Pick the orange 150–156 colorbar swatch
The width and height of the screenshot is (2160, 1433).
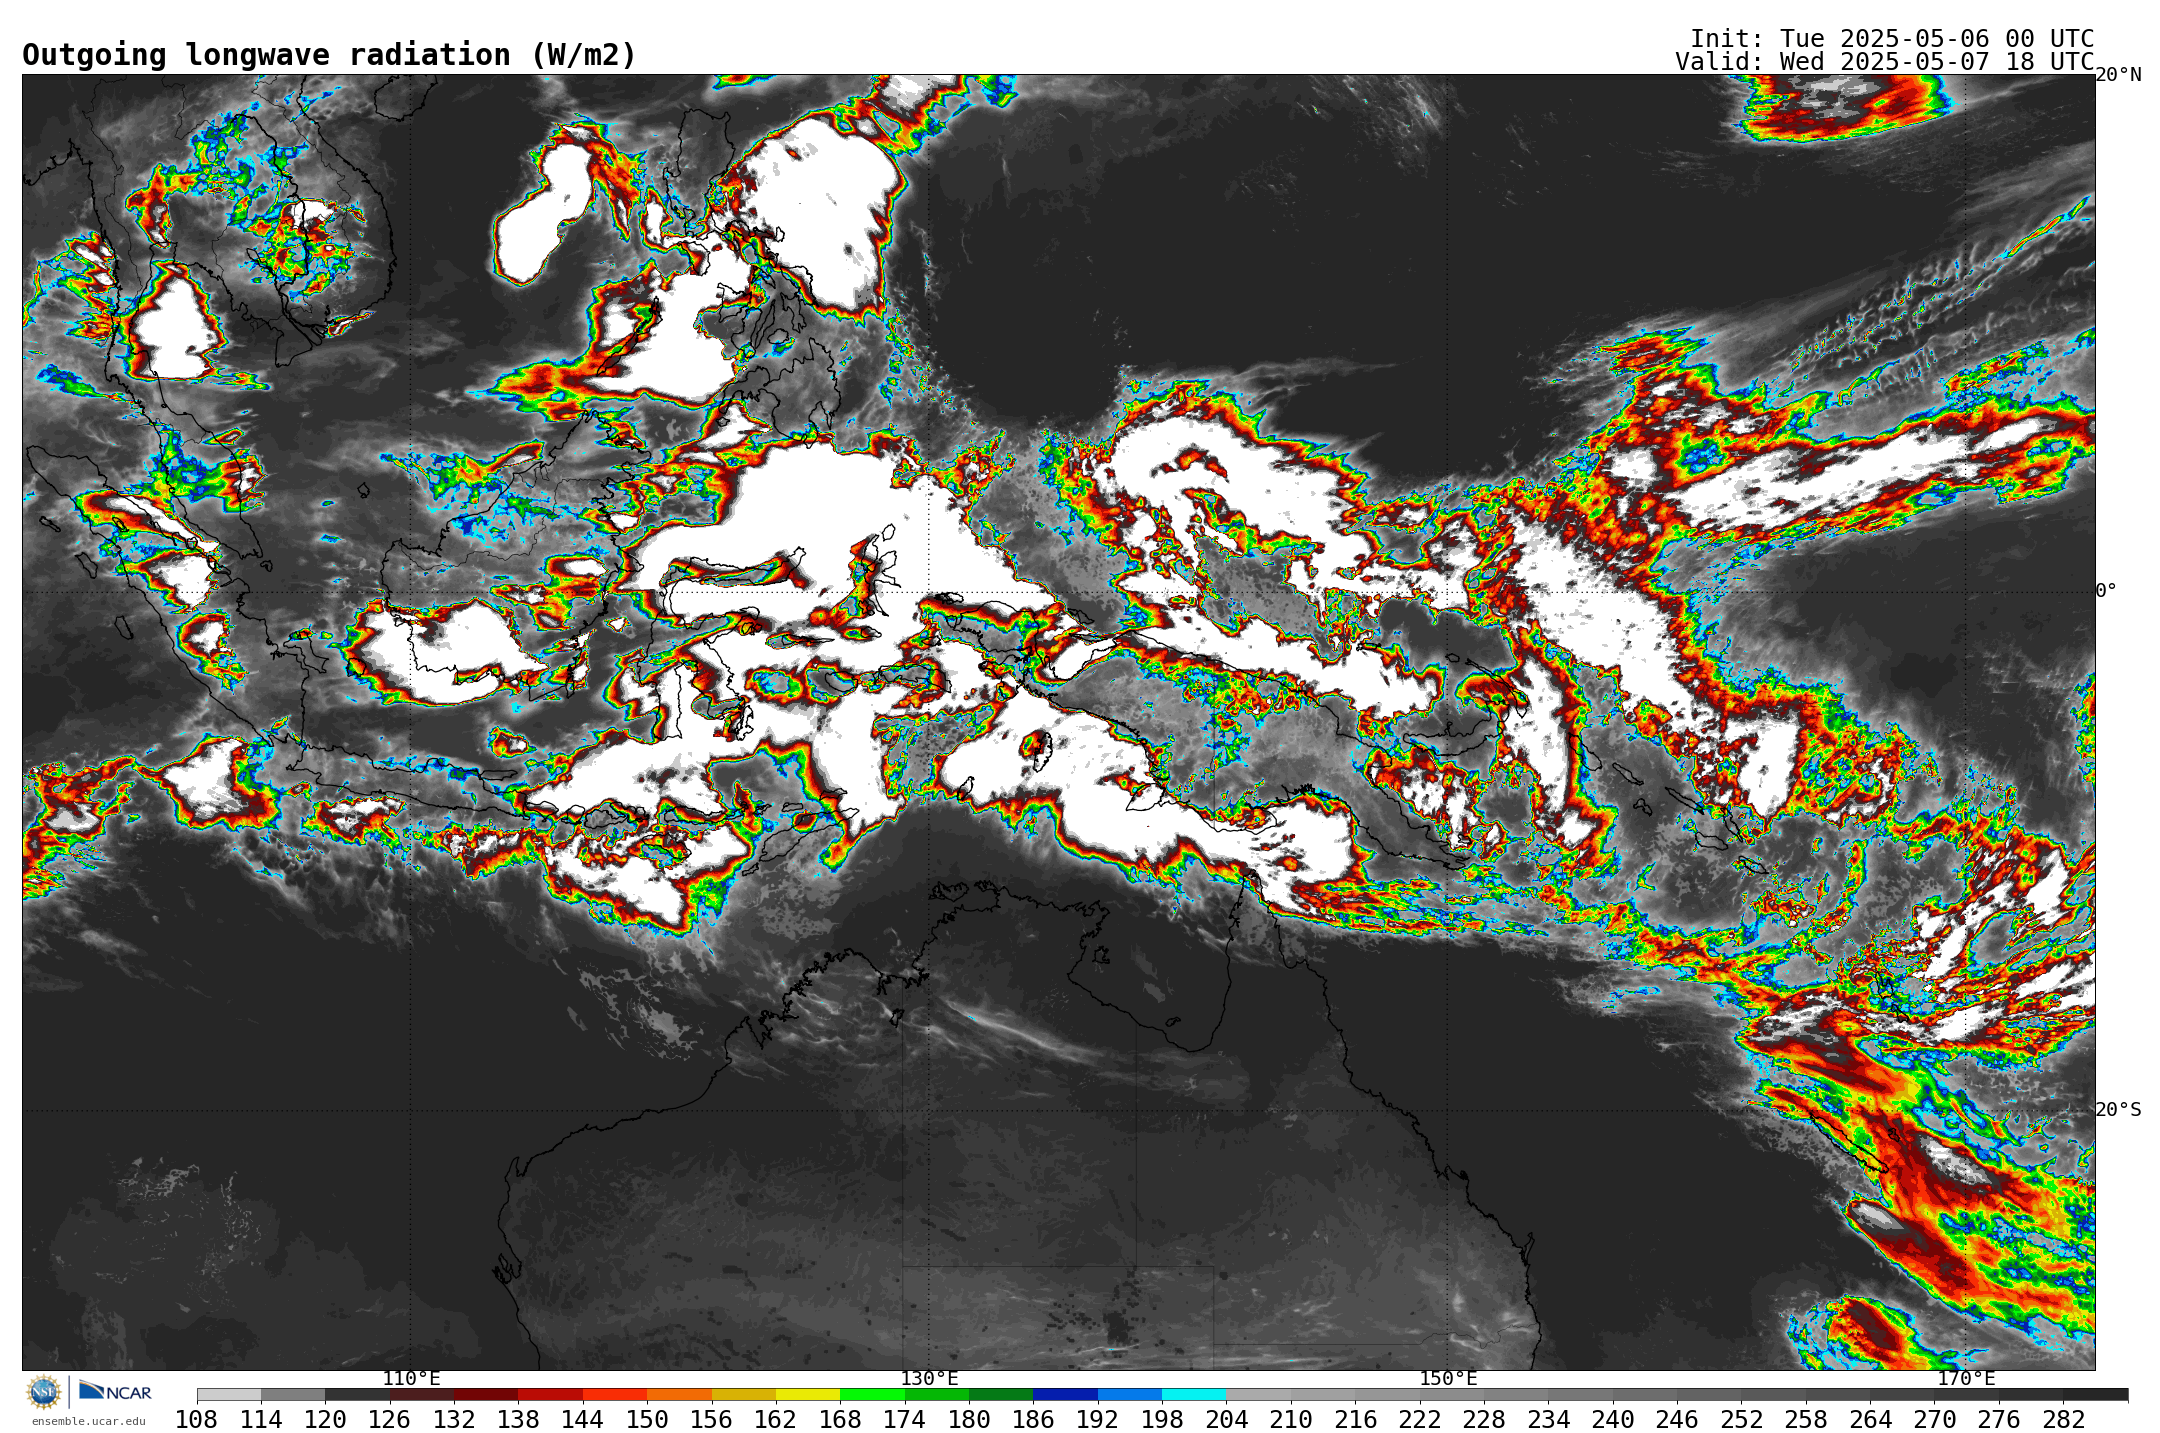click(679, 1395)
